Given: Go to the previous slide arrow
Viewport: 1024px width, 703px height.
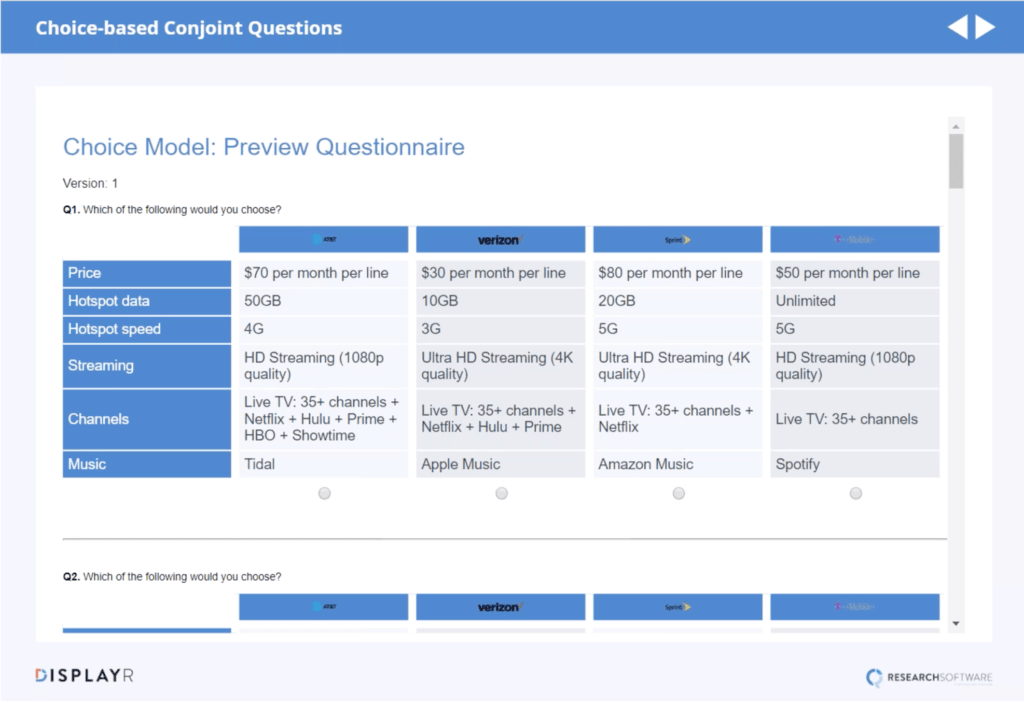Looking at the screenshot, I should tap(957, 27).
